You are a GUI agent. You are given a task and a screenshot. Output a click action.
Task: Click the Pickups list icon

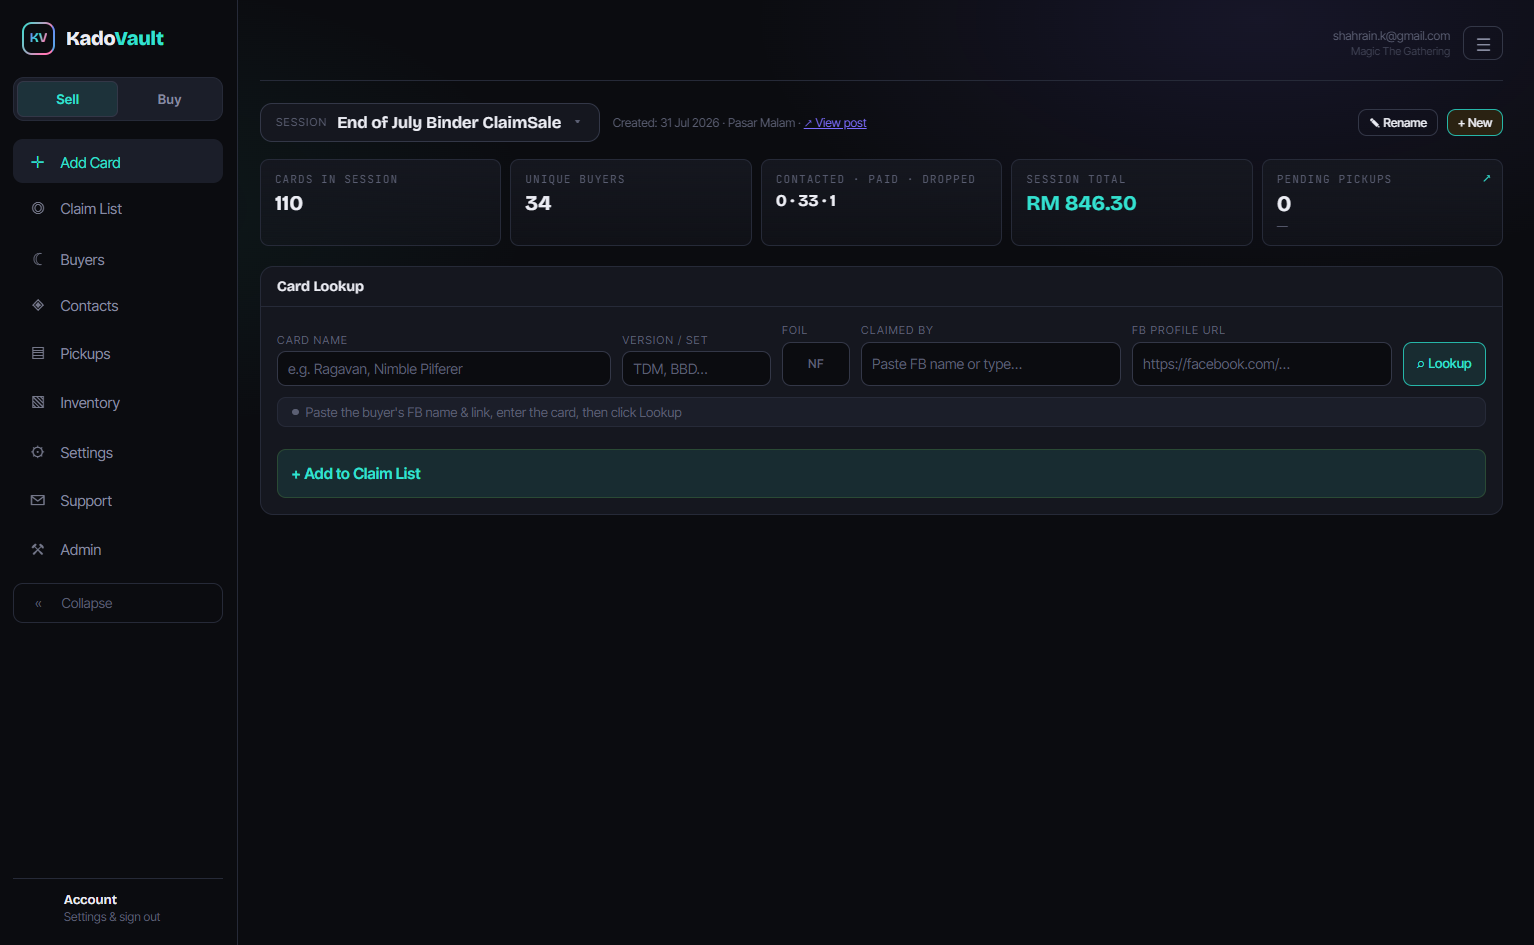tap(38, 353)
